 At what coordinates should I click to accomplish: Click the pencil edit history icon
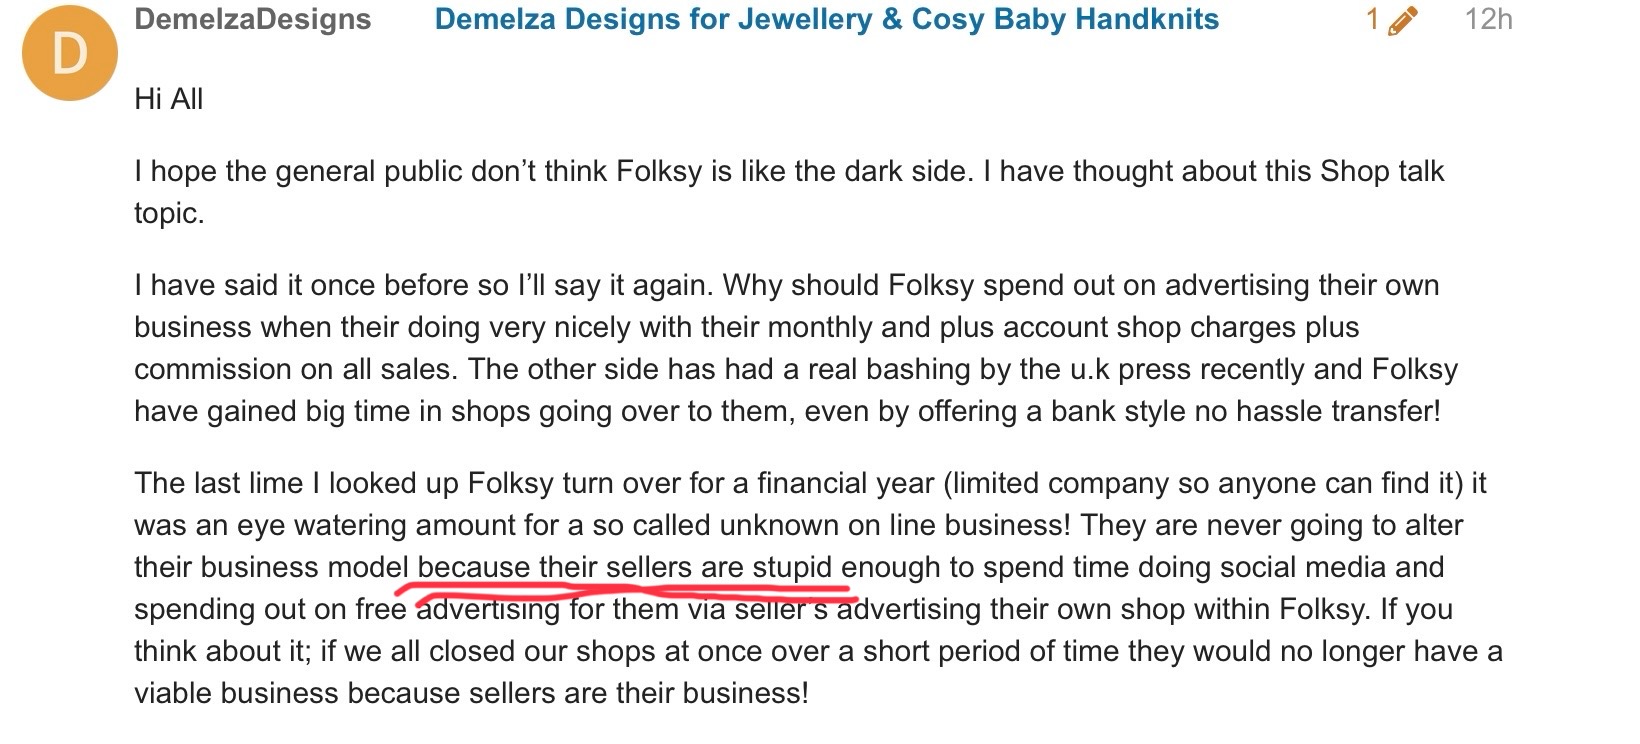1403,21
